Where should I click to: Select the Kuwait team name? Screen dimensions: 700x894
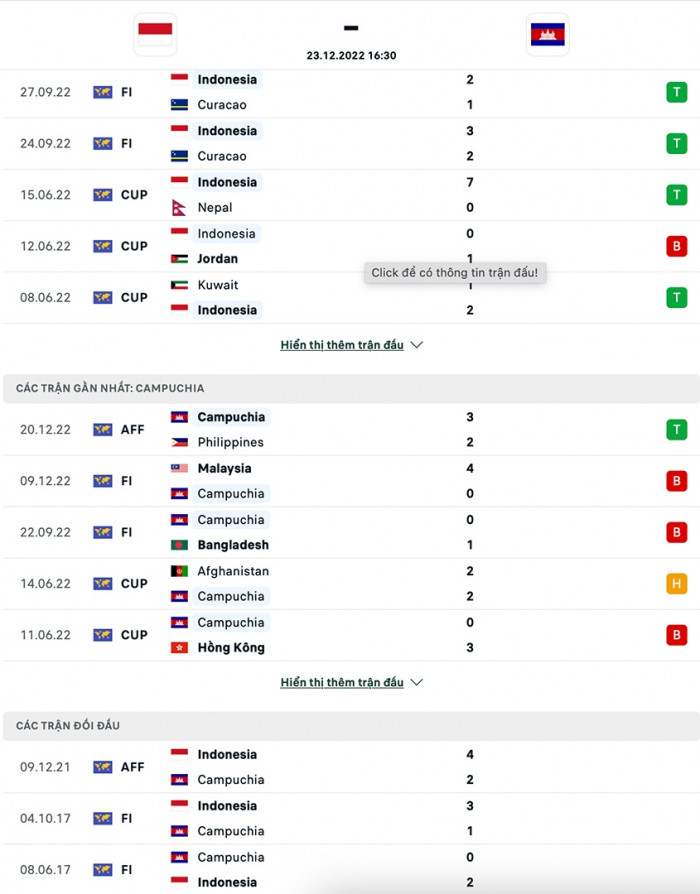pos(218,285)
